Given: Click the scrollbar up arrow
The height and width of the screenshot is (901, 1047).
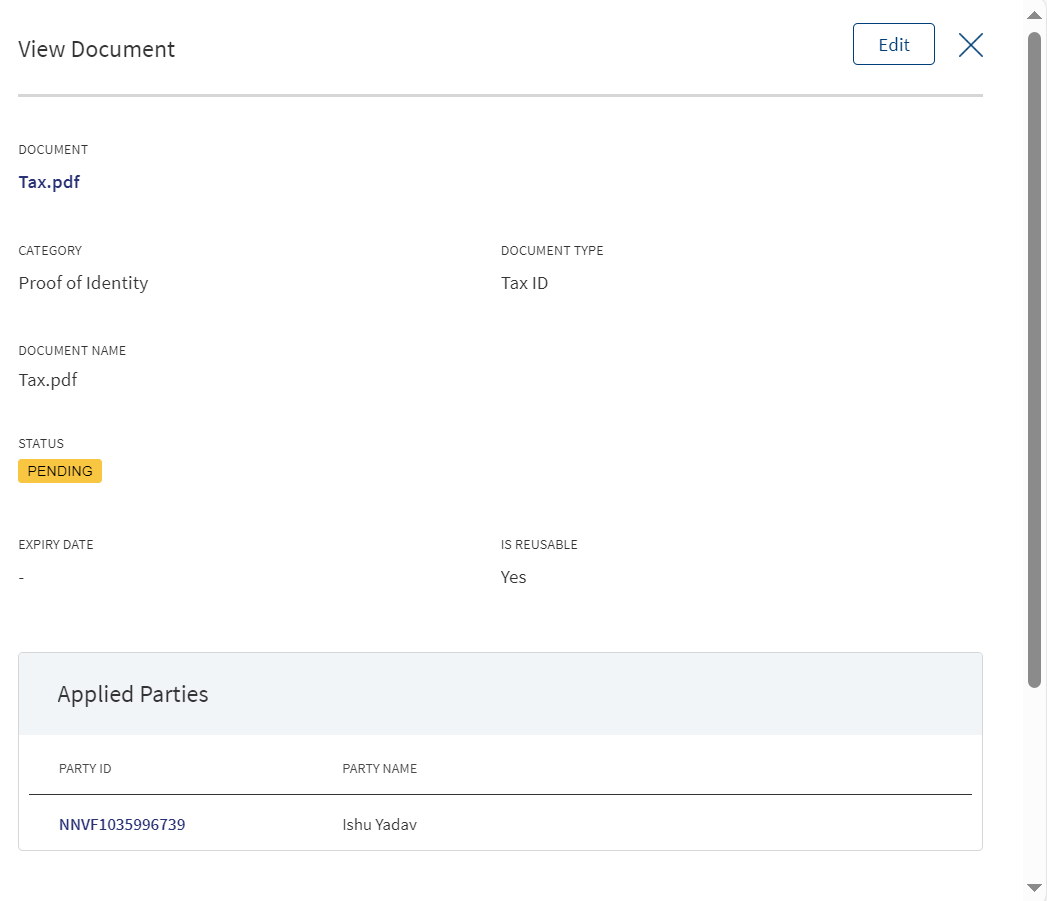Looking at the screenshot, I should pyautogui.click(x=1034, y=15).
